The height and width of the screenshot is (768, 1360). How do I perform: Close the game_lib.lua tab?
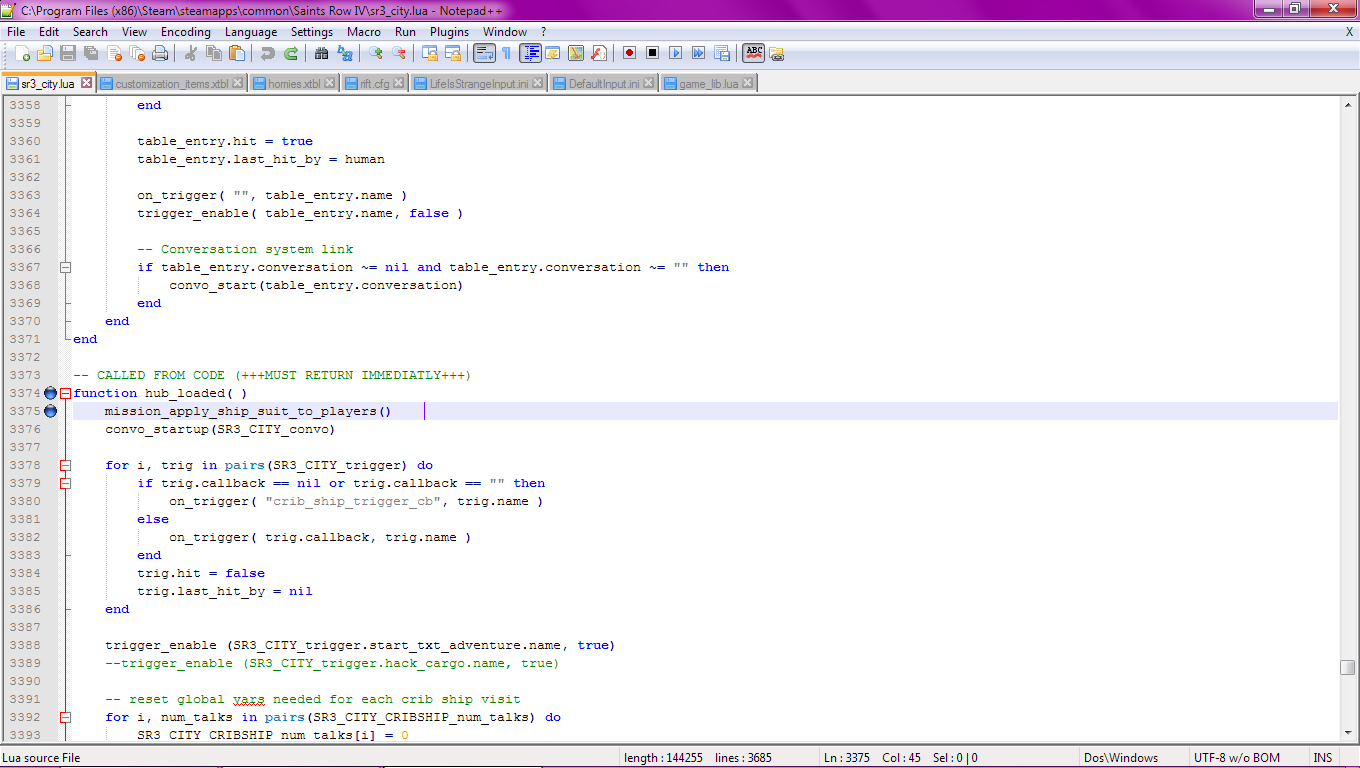pos(748,83)
